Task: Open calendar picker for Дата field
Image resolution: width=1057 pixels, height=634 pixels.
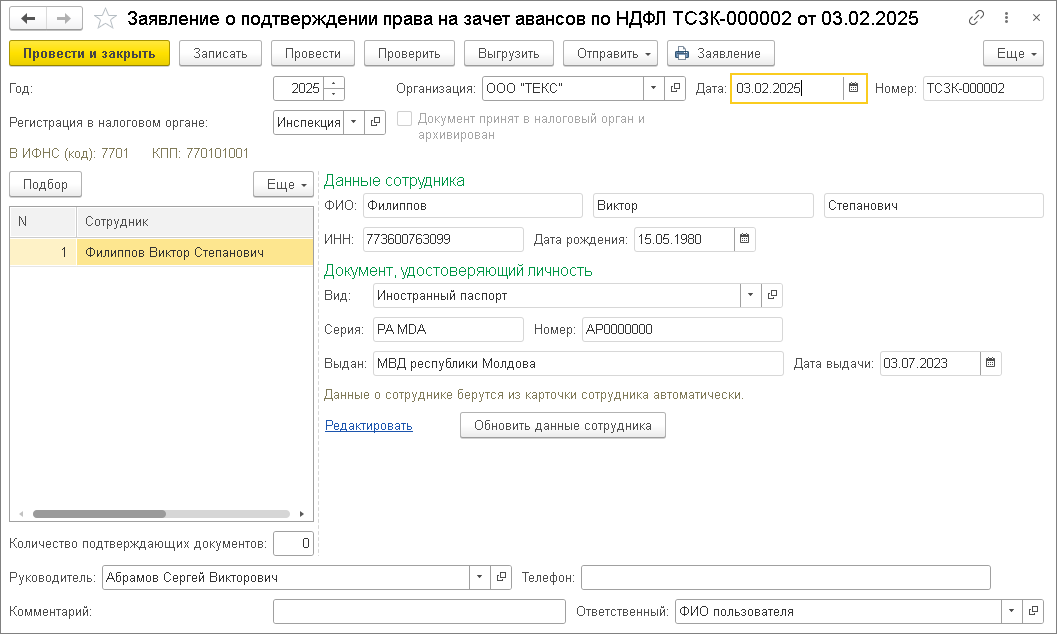Action: pos(853,88)
